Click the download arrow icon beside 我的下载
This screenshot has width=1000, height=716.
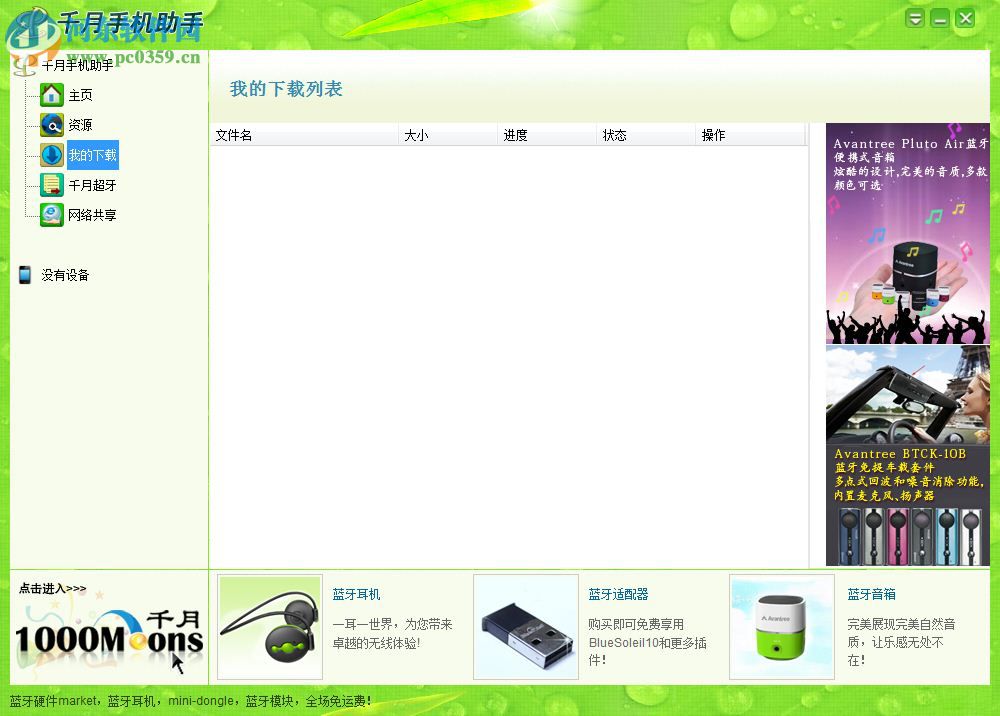pos(52,155)
